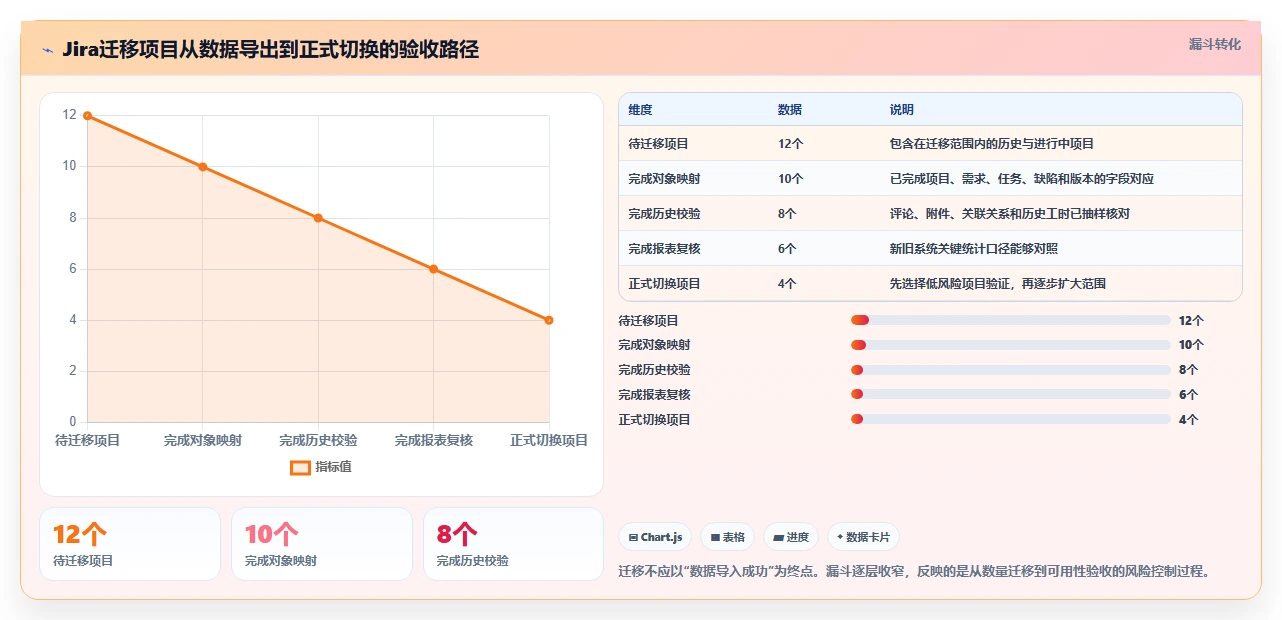This screenshot has width=1282, height=620.
Task: Click the chart data point for 待迁移项目
Action: click(x=87, y=115)
